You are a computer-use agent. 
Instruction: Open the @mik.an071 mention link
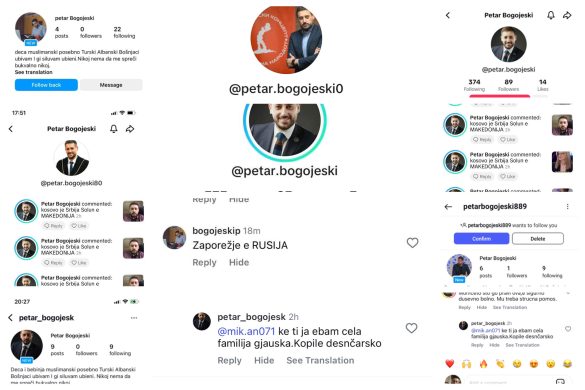pos(246,331)
